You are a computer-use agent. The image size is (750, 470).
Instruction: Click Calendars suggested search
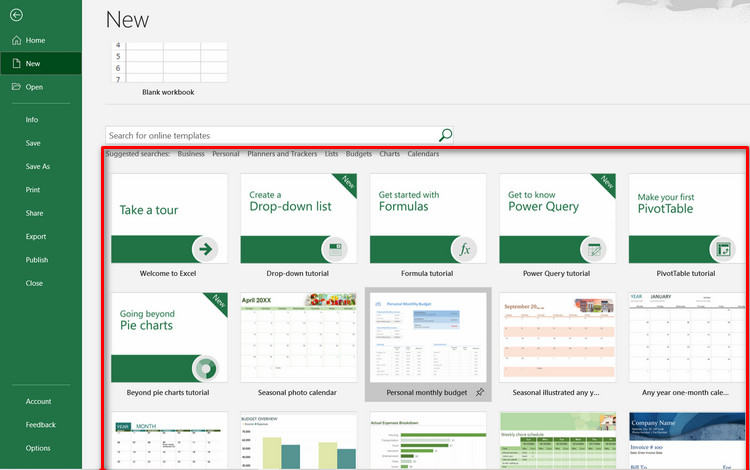[x=423, y=154]
